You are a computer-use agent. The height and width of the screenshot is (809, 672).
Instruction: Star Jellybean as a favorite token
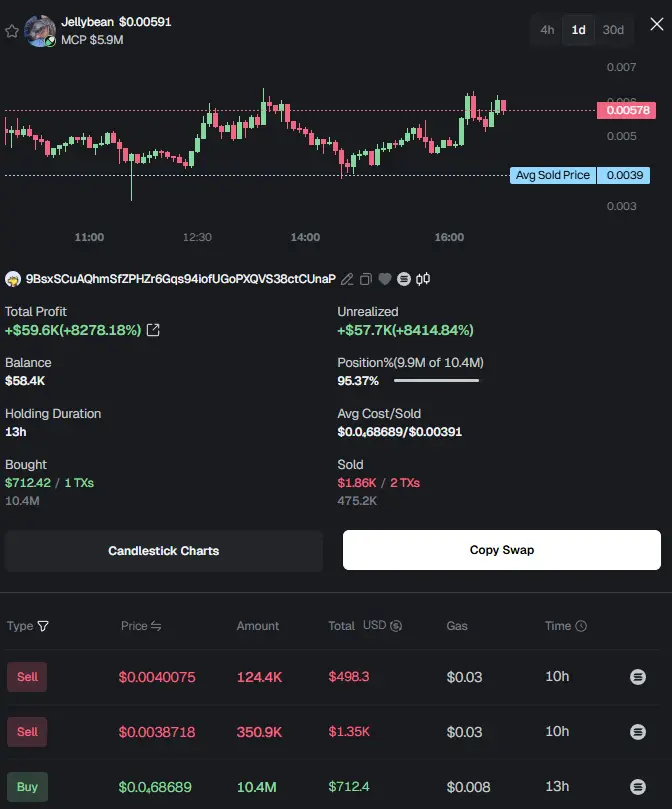coord(12,31)
